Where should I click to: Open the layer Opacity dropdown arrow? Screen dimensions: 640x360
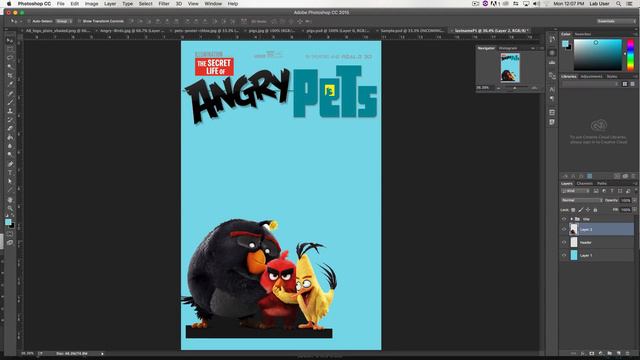tap(634, 200)
